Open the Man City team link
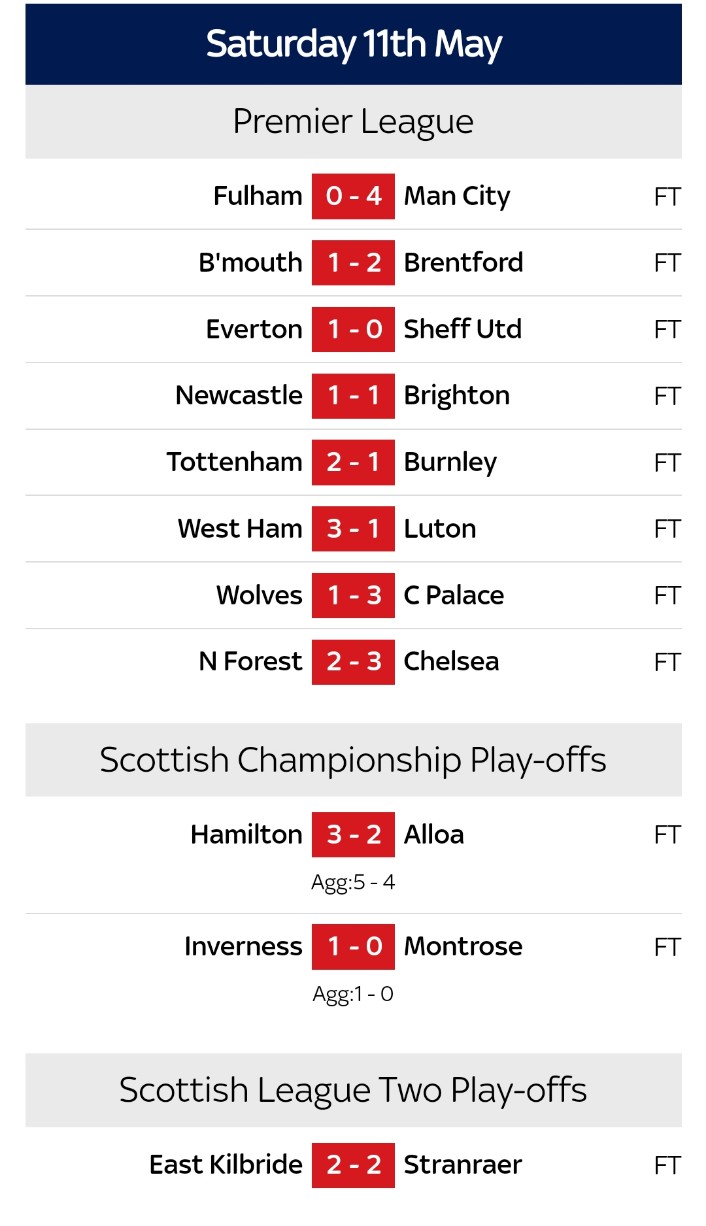This screenshot has height=1226, width=706. [x=456, y=196]
